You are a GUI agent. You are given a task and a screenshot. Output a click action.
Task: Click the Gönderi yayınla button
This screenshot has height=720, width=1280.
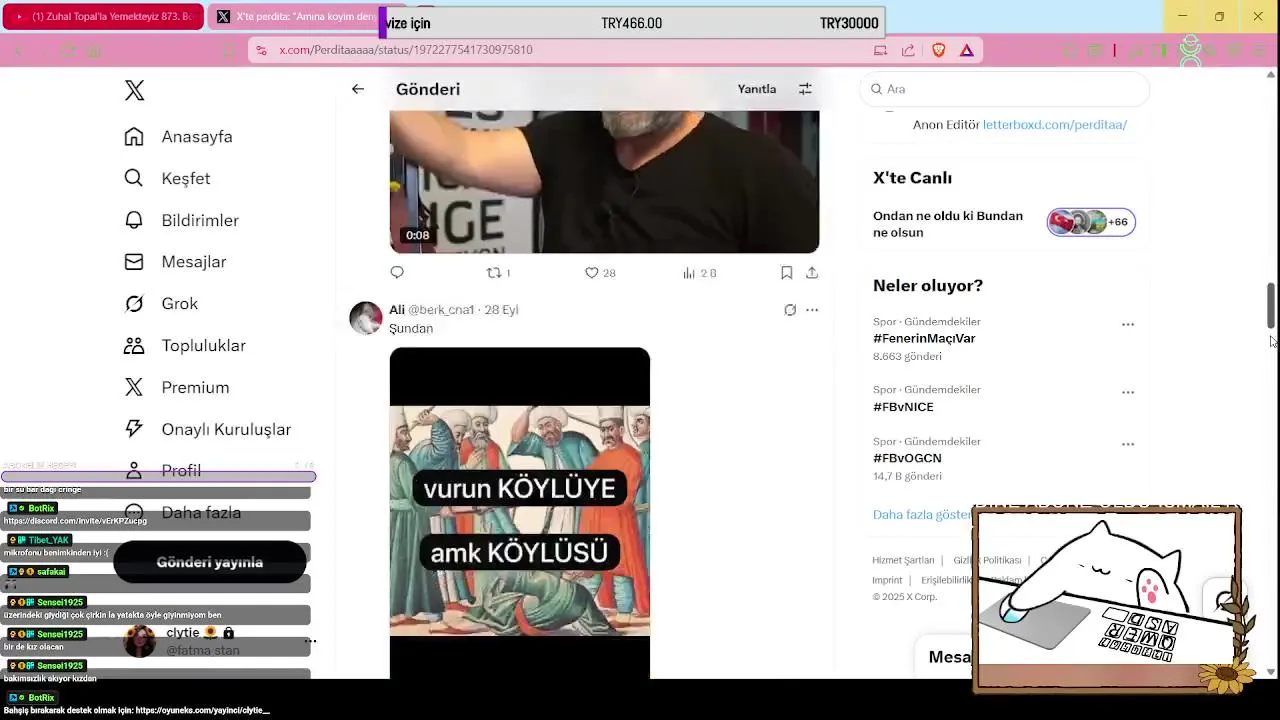[210, 562]
